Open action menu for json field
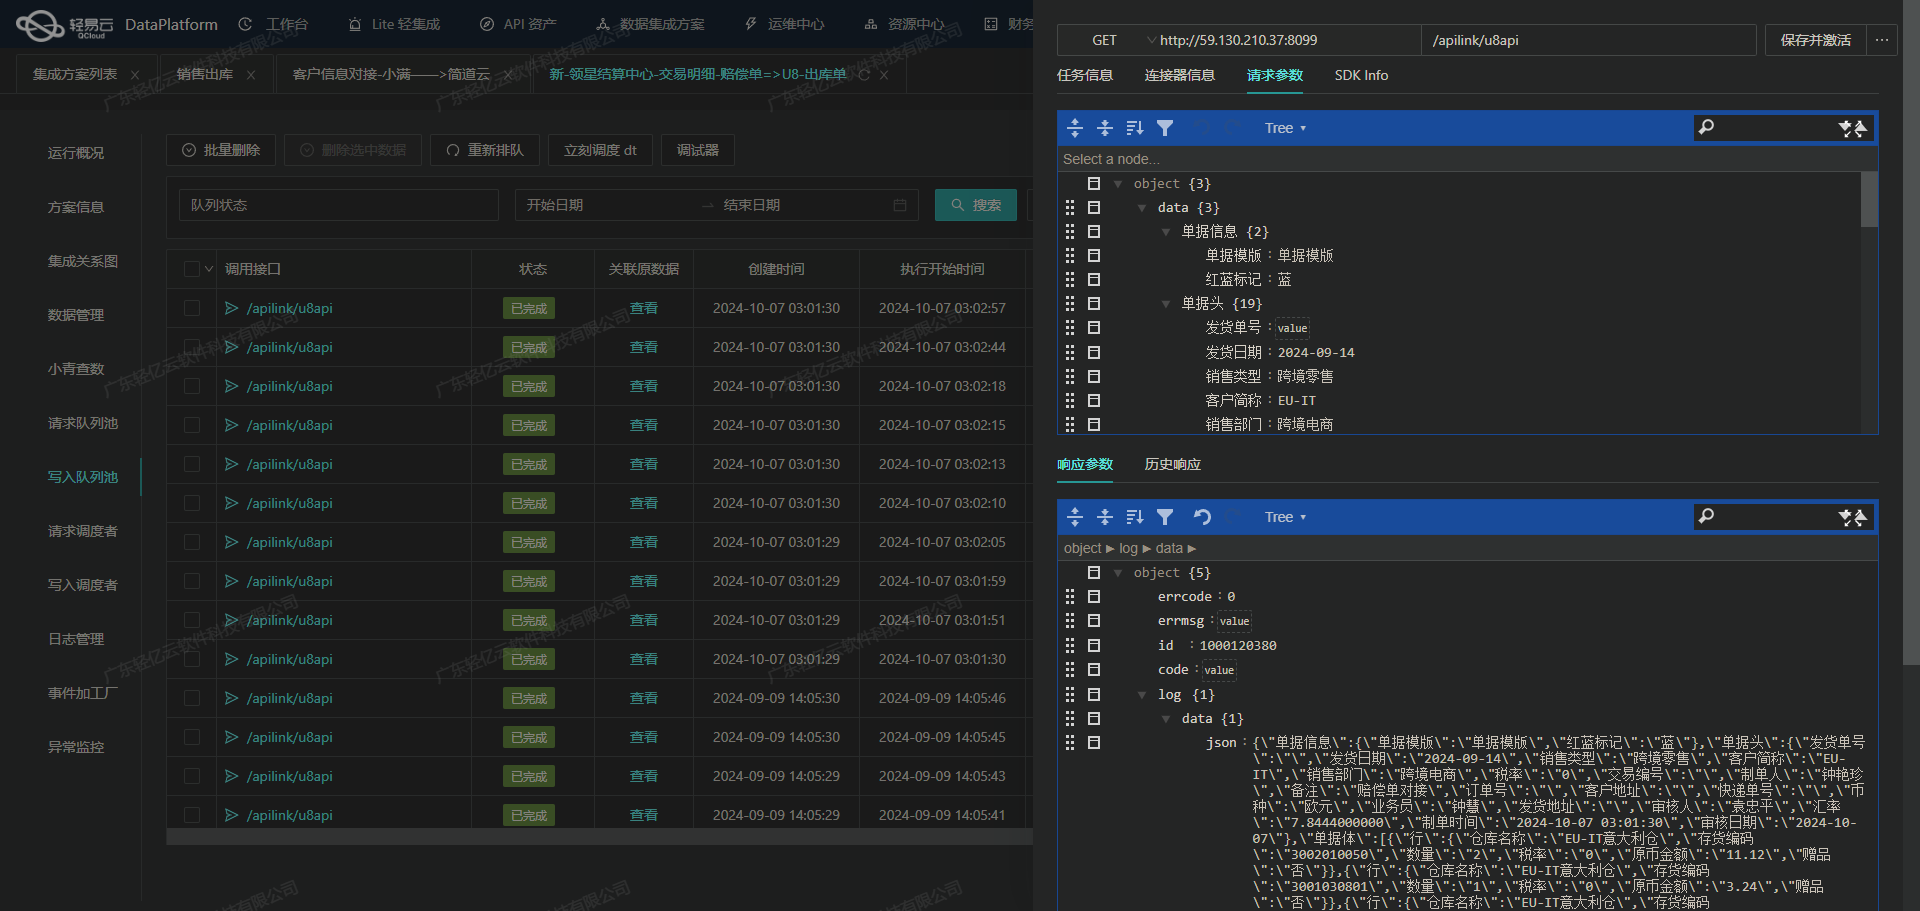The image size is (1920, 911). [1094, 742]
